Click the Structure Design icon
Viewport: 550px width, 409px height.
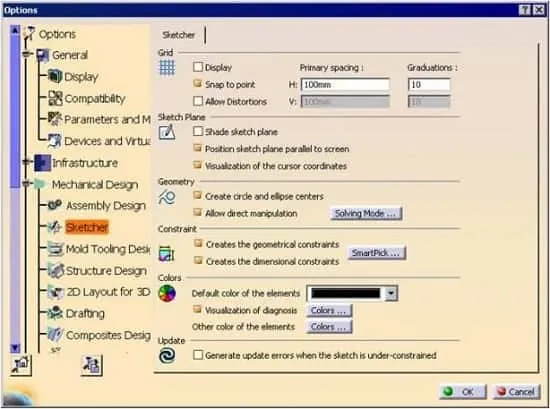[55, 270]
